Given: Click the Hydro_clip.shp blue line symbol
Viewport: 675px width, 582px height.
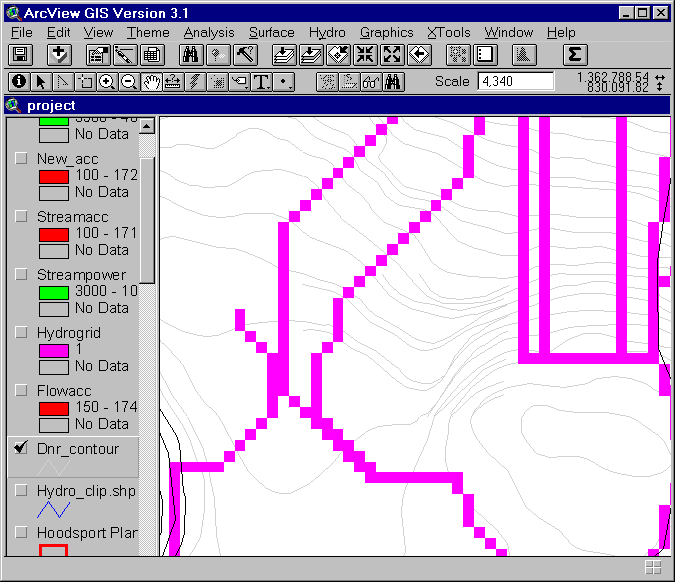Looking at the screenshot, I should click(54, 510).
